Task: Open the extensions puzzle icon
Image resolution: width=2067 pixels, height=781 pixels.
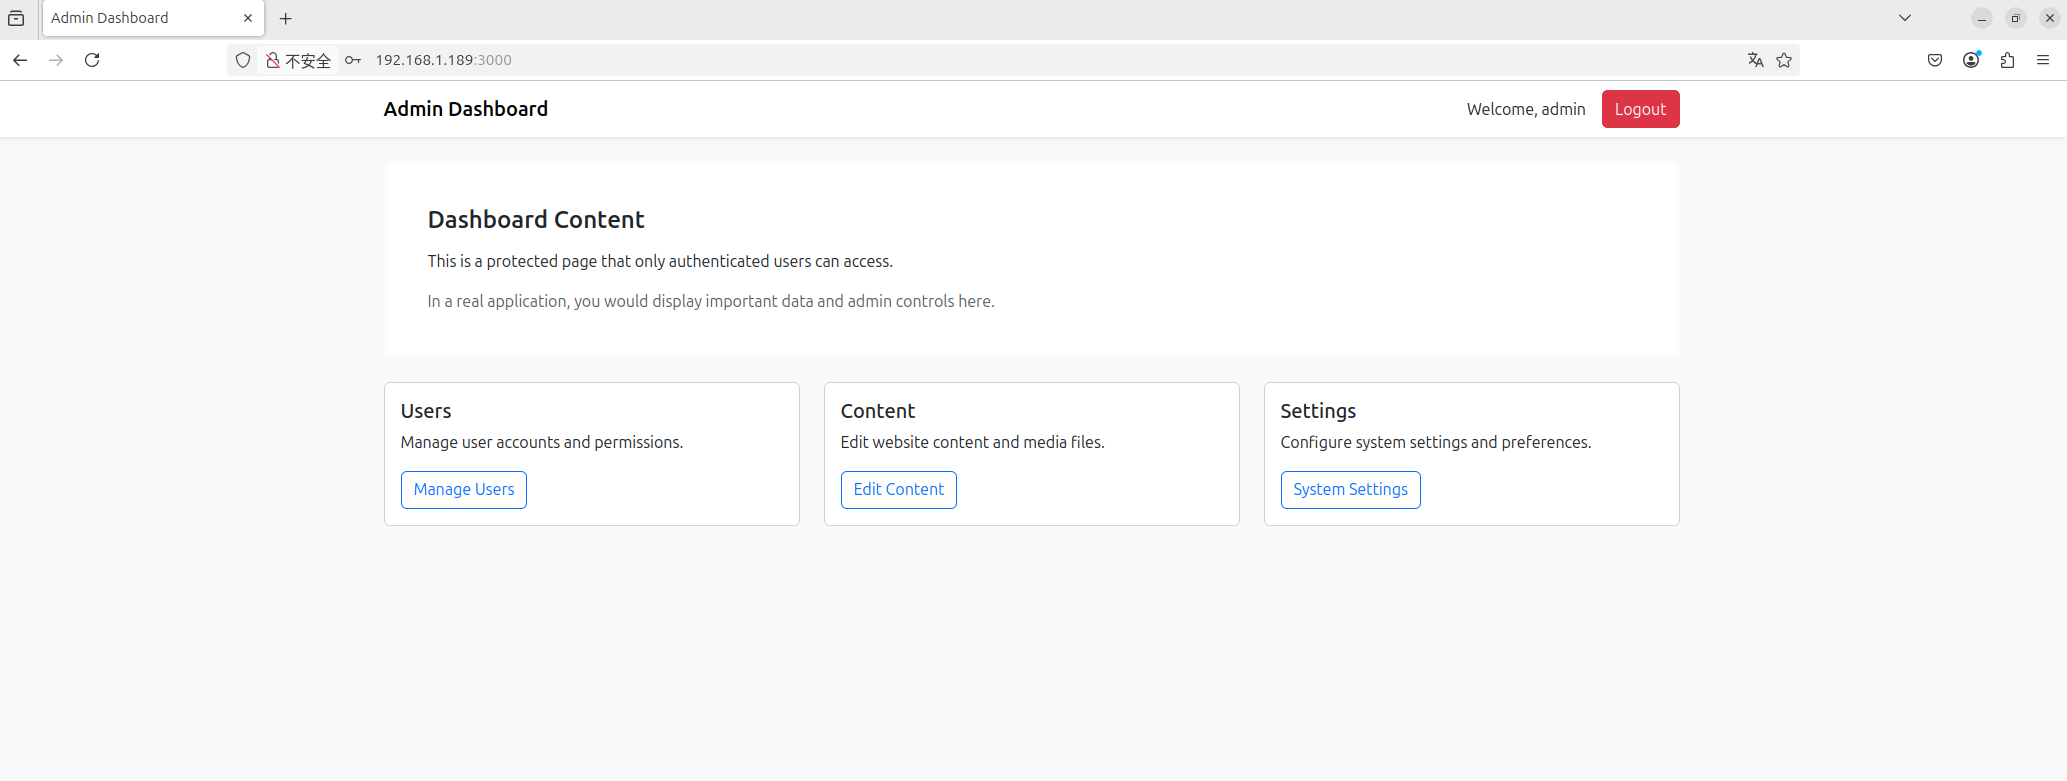Action: point(2007,60)
